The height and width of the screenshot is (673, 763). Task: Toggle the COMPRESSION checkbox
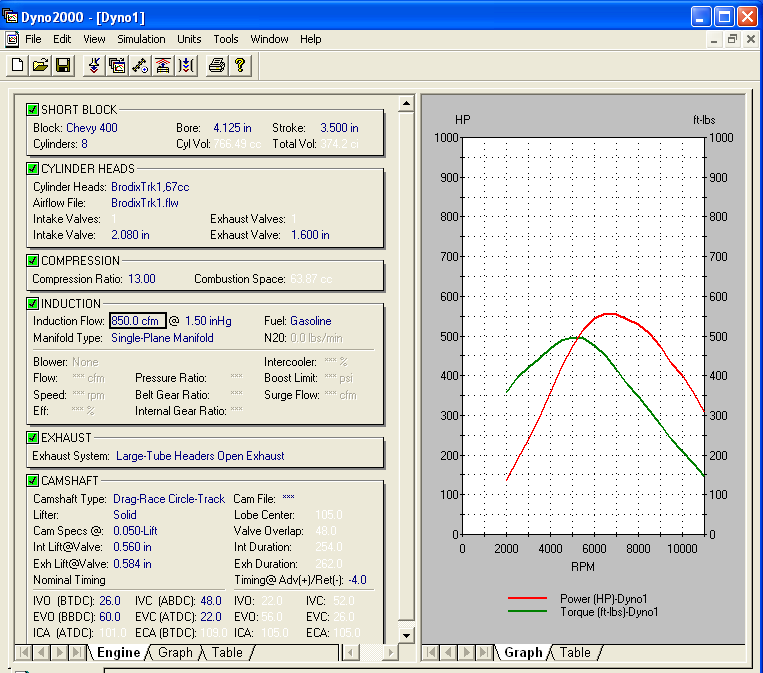coord(32,260)
